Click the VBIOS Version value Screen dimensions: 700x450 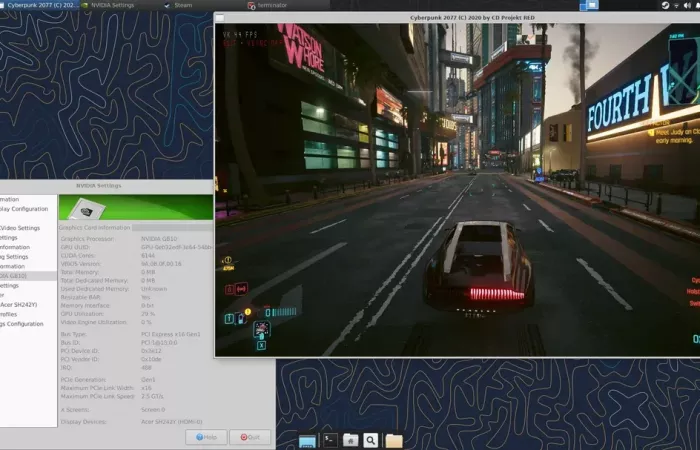(x=161, y=264)
